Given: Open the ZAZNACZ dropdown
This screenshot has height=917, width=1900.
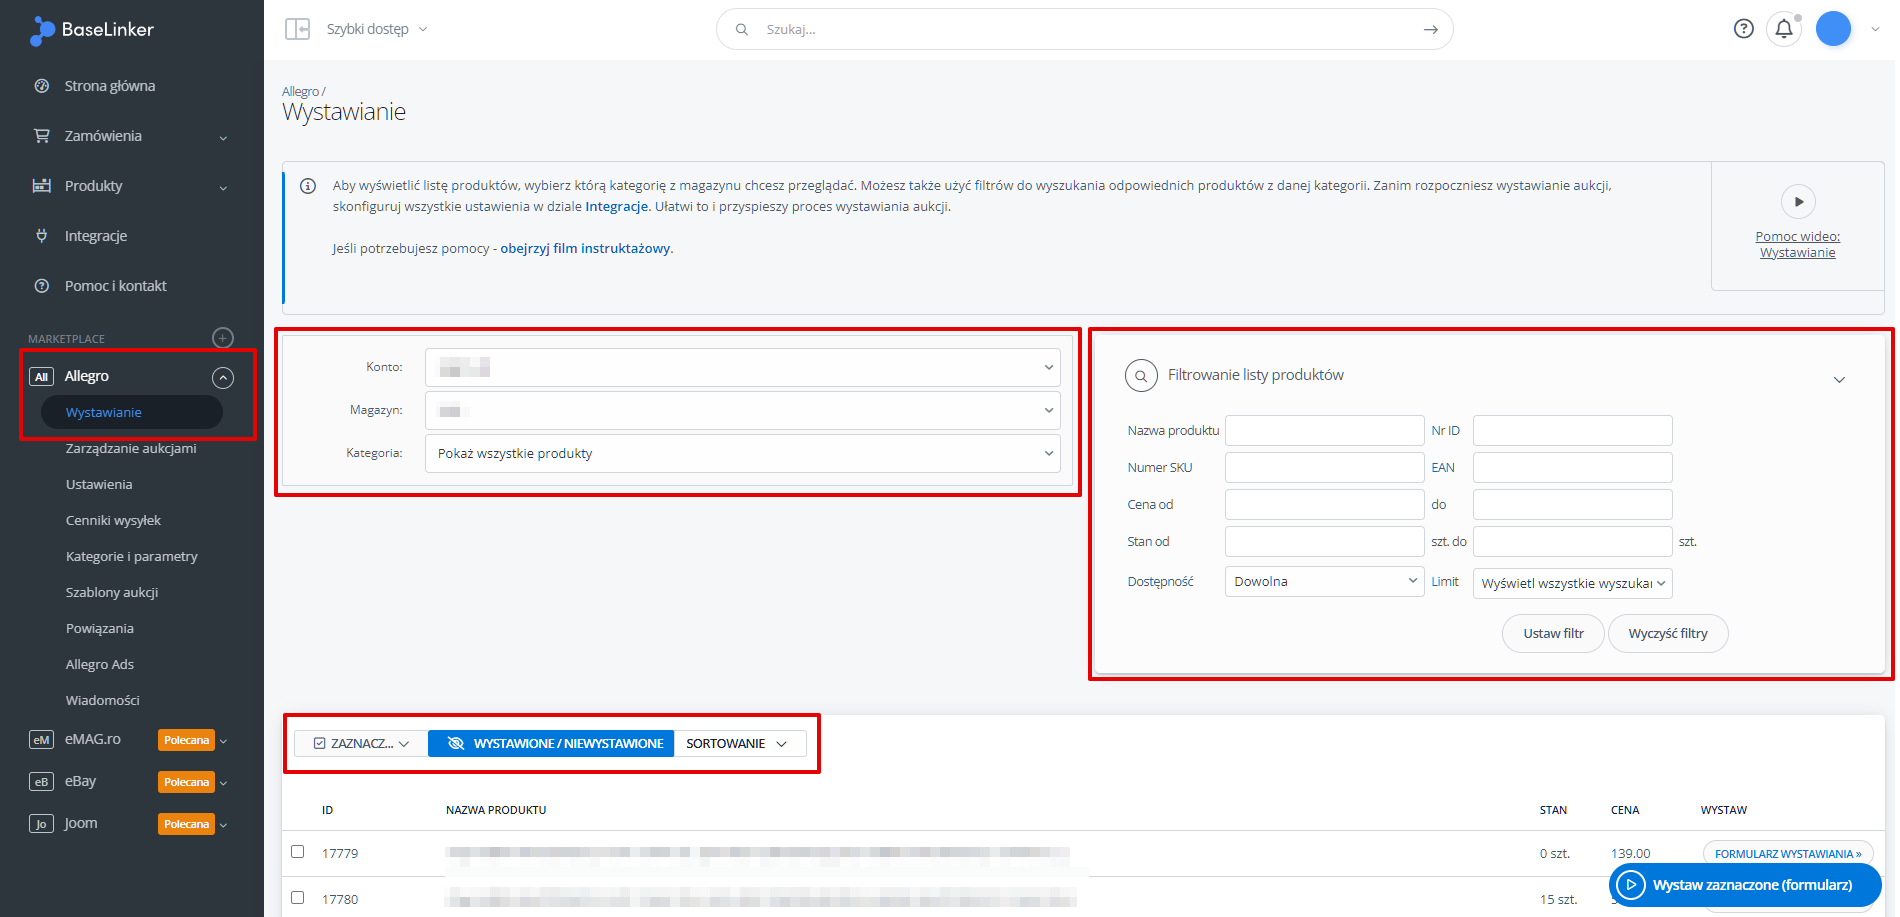Looking at the screenshot, I should (361, 743).
